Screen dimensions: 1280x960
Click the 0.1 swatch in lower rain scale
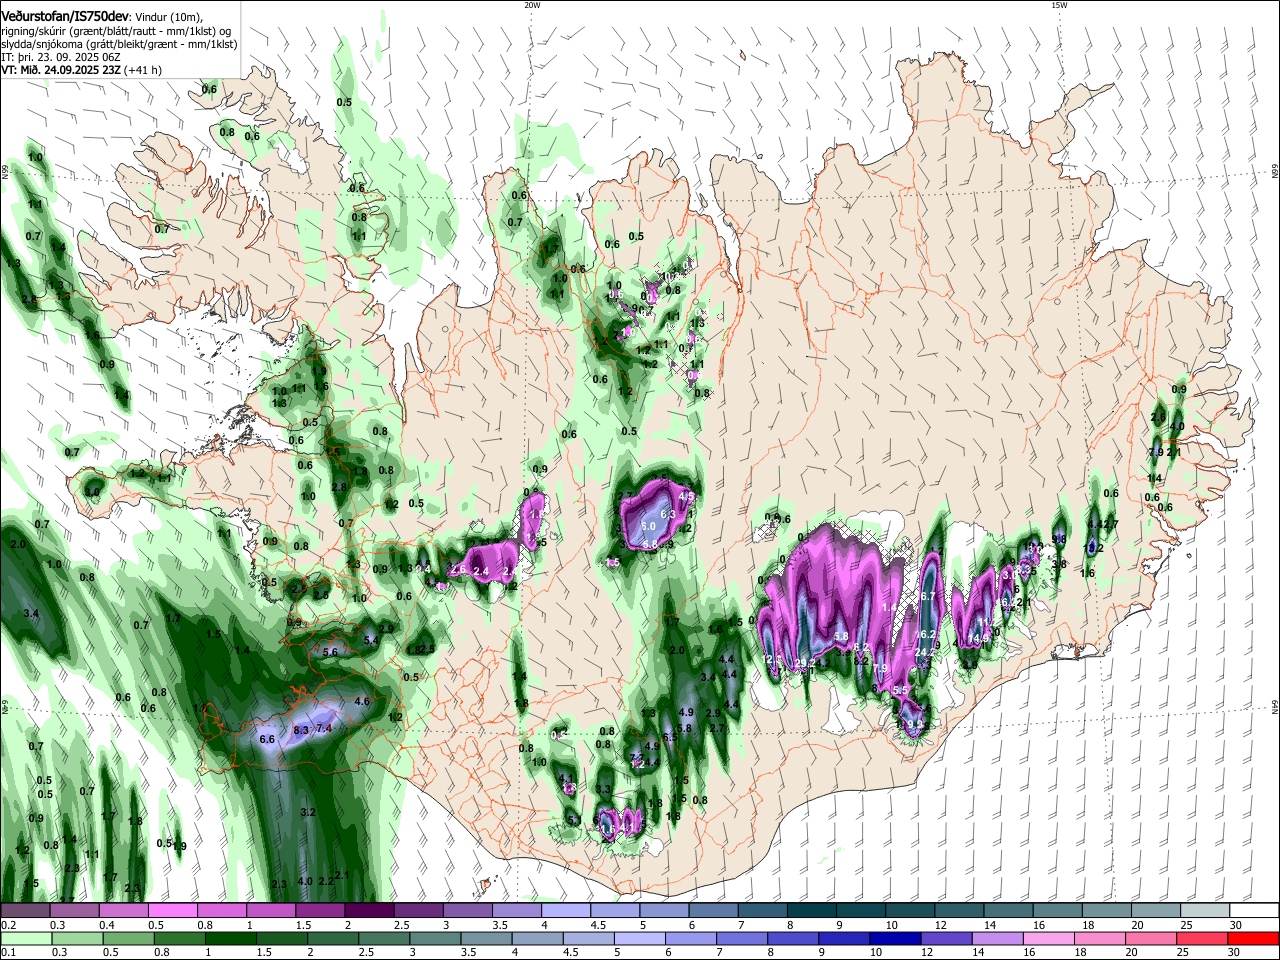point(26,938)
